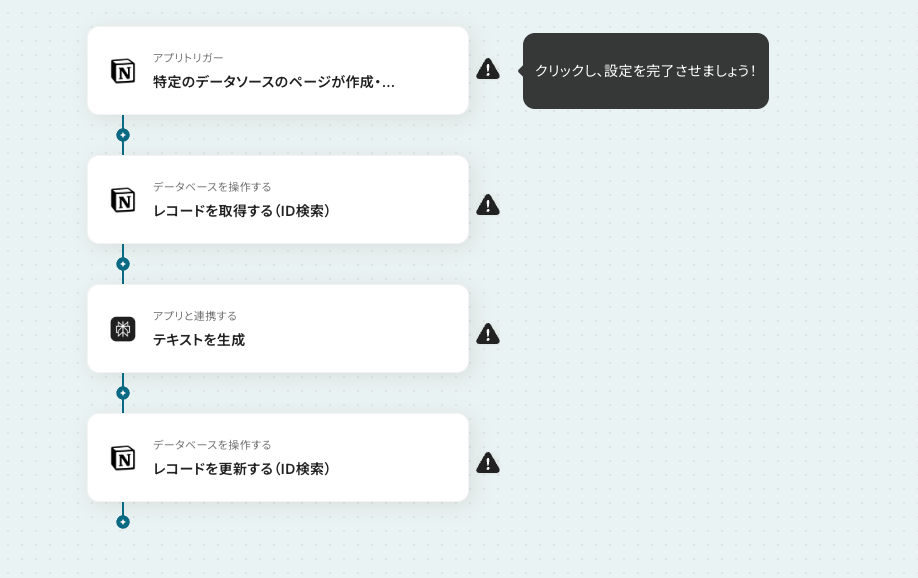Open the テキストを生成 step

pos(278,329)
